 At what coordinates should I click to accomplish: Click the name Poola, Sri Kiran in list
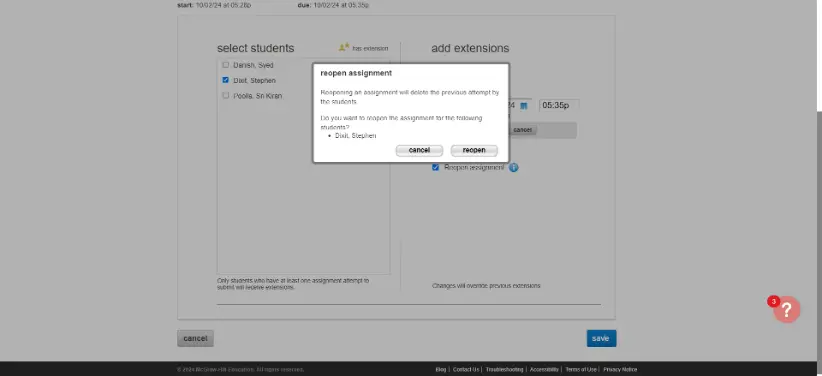(257, 96)
